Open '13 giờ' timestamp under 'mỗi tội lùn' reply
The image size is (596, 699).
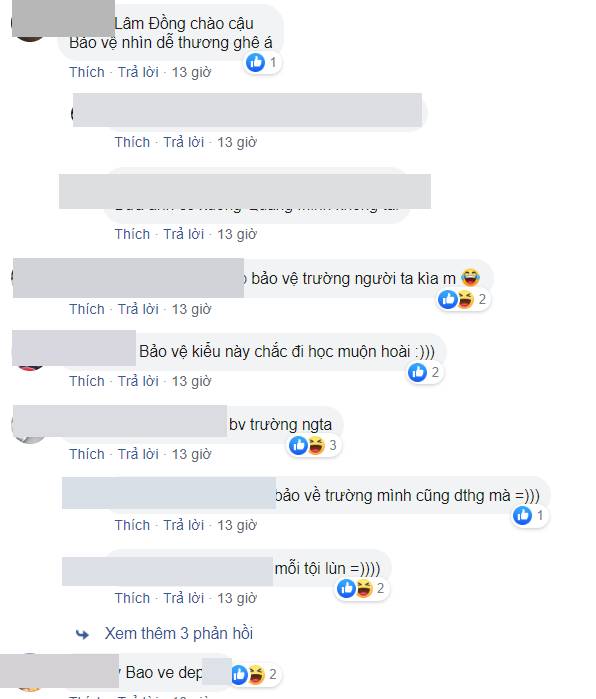click(x=237, y=598)
